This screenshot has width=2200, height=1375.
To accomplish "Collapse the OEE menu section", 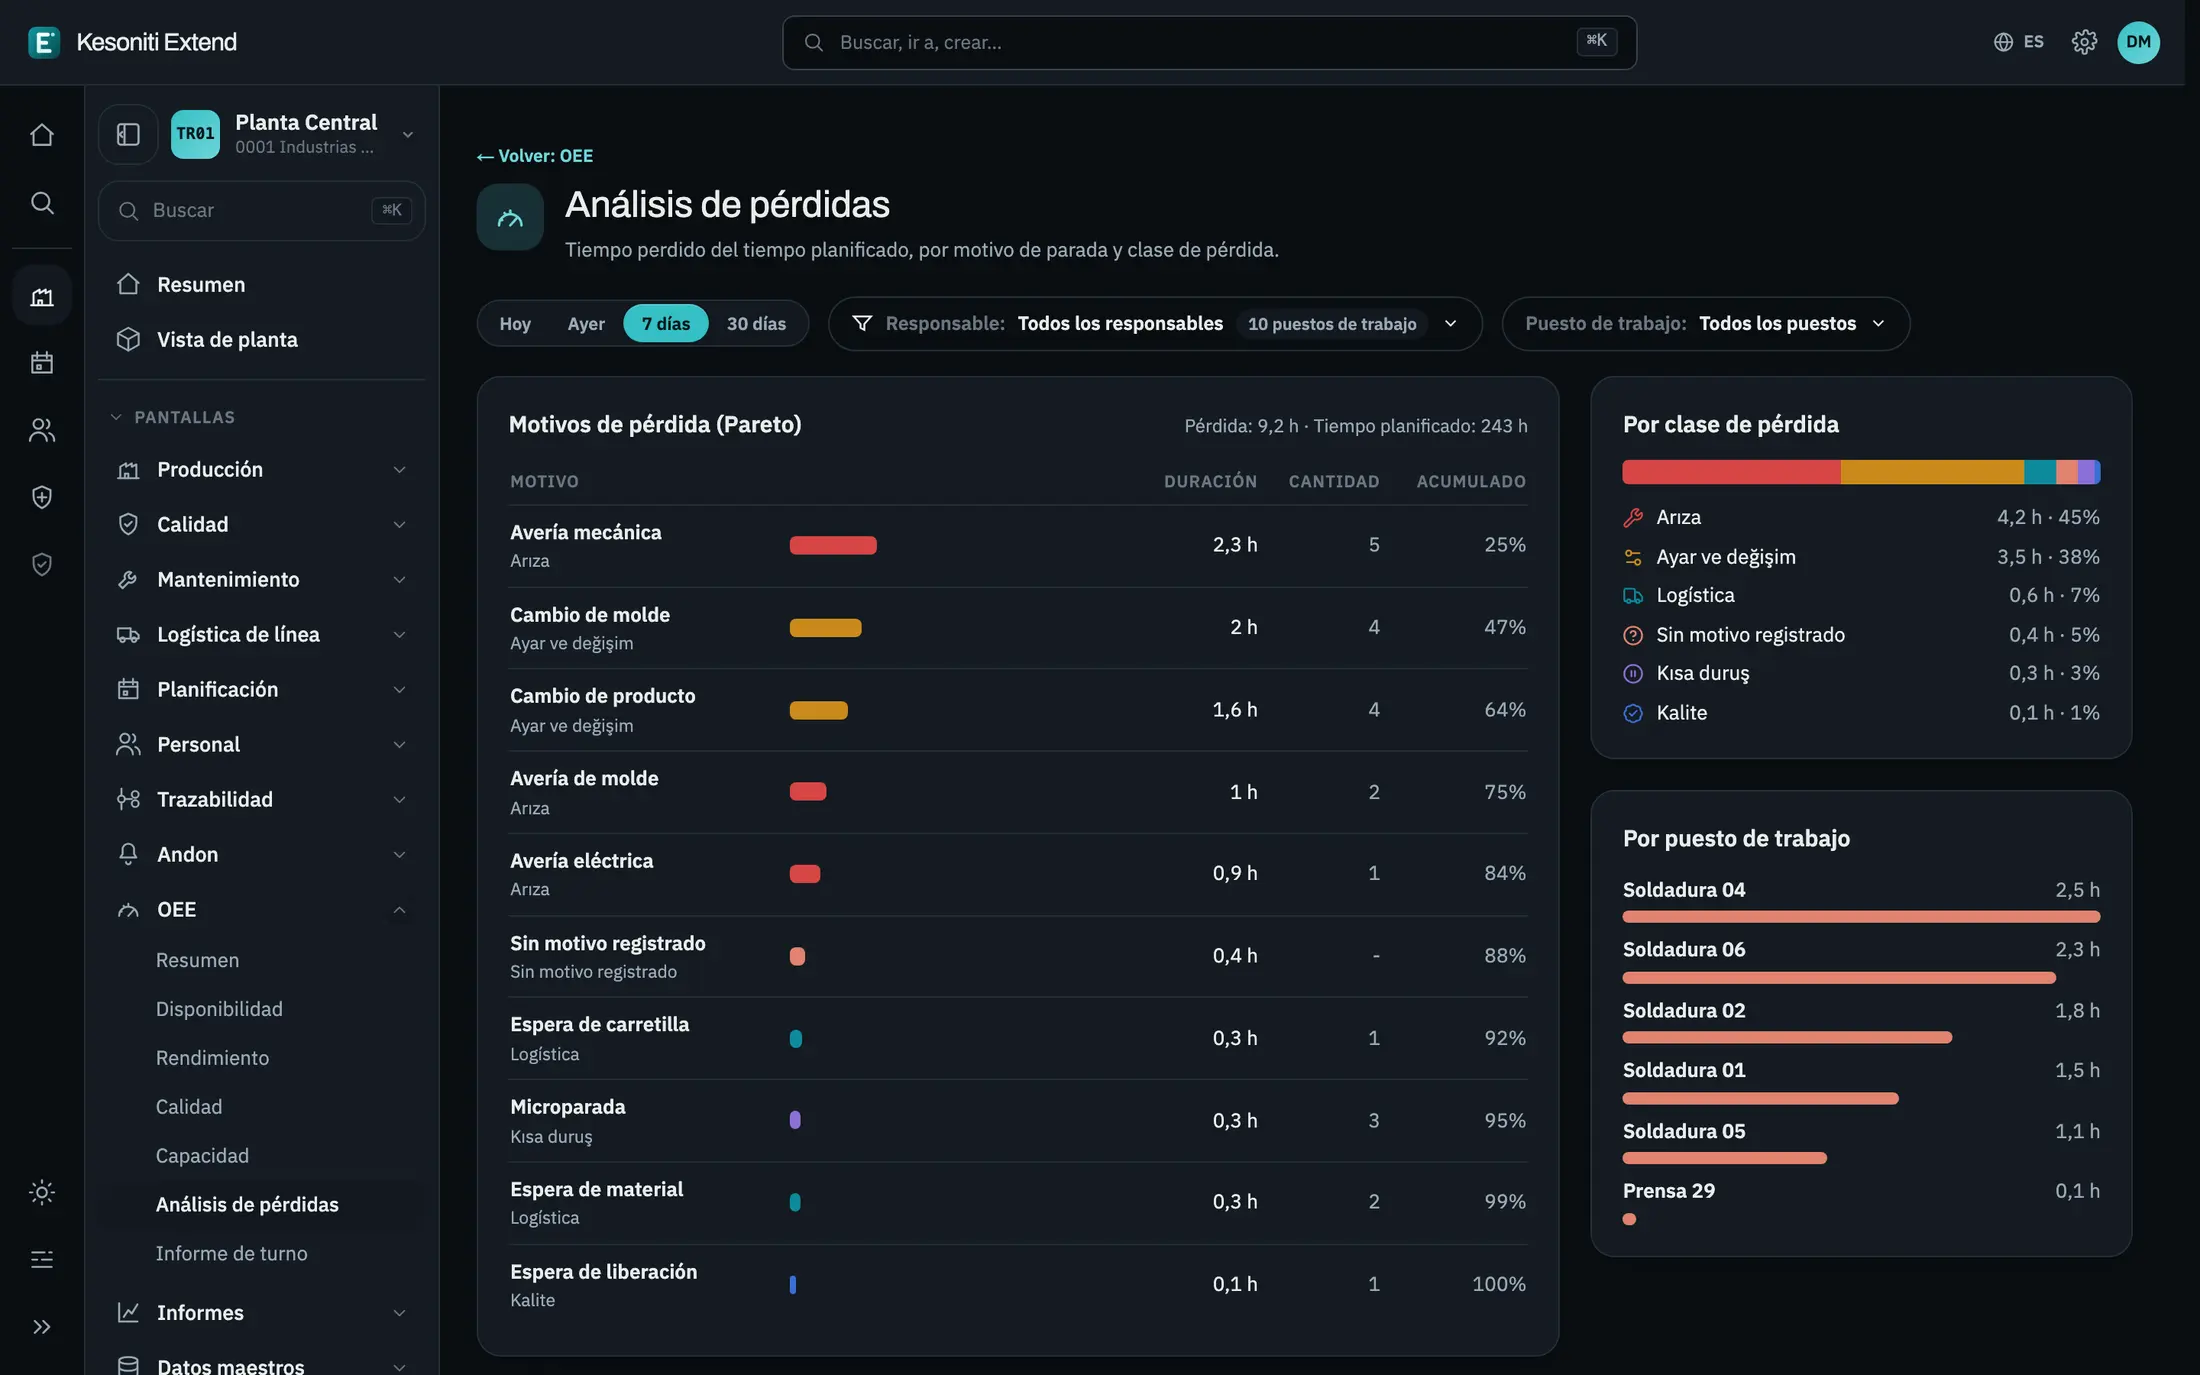I will click(x=262, y=910).
